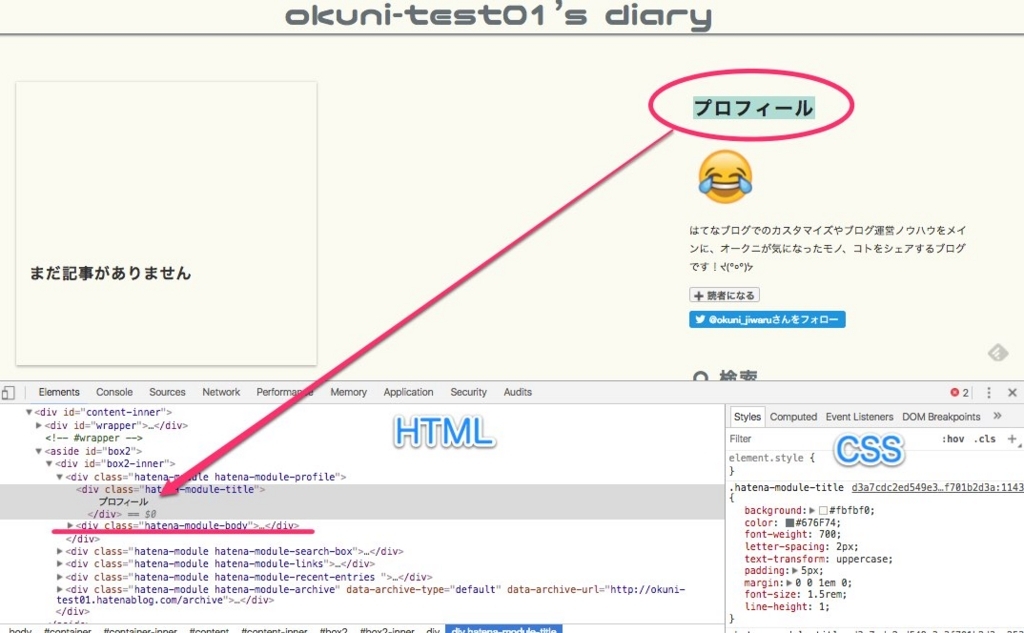Click the search magnifier icon in sidebar
Image resolution: width=1024 pixels, height=633 pixels.
(x=701, y=377)
